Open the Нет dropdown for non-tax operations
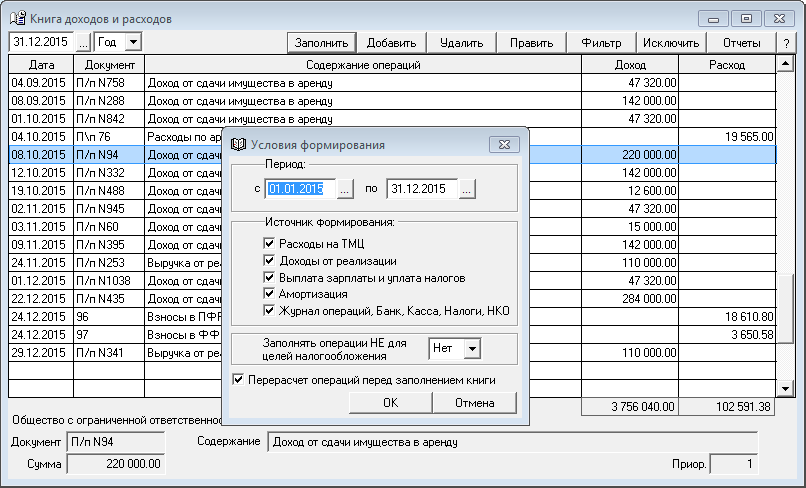Viewport: 806px width, 488px height. coord(472,349)
